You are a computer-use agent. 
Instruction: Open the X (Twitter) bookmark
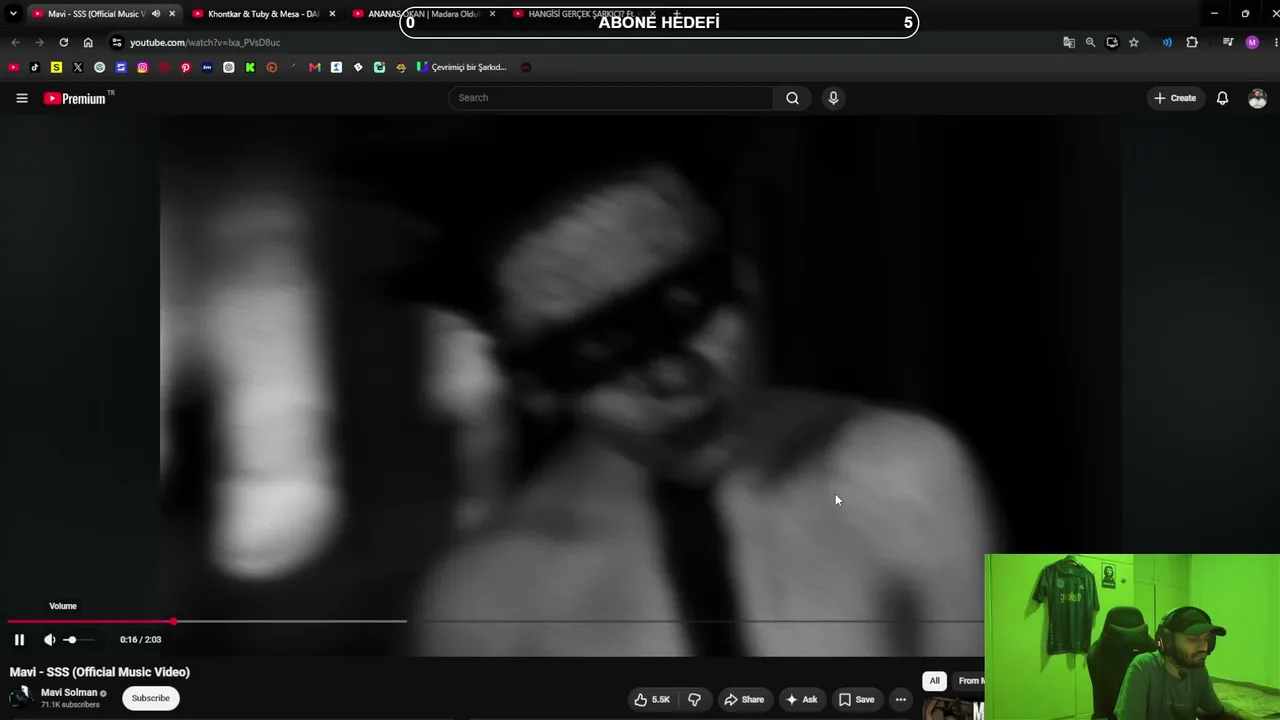click(x=78, y=67)
